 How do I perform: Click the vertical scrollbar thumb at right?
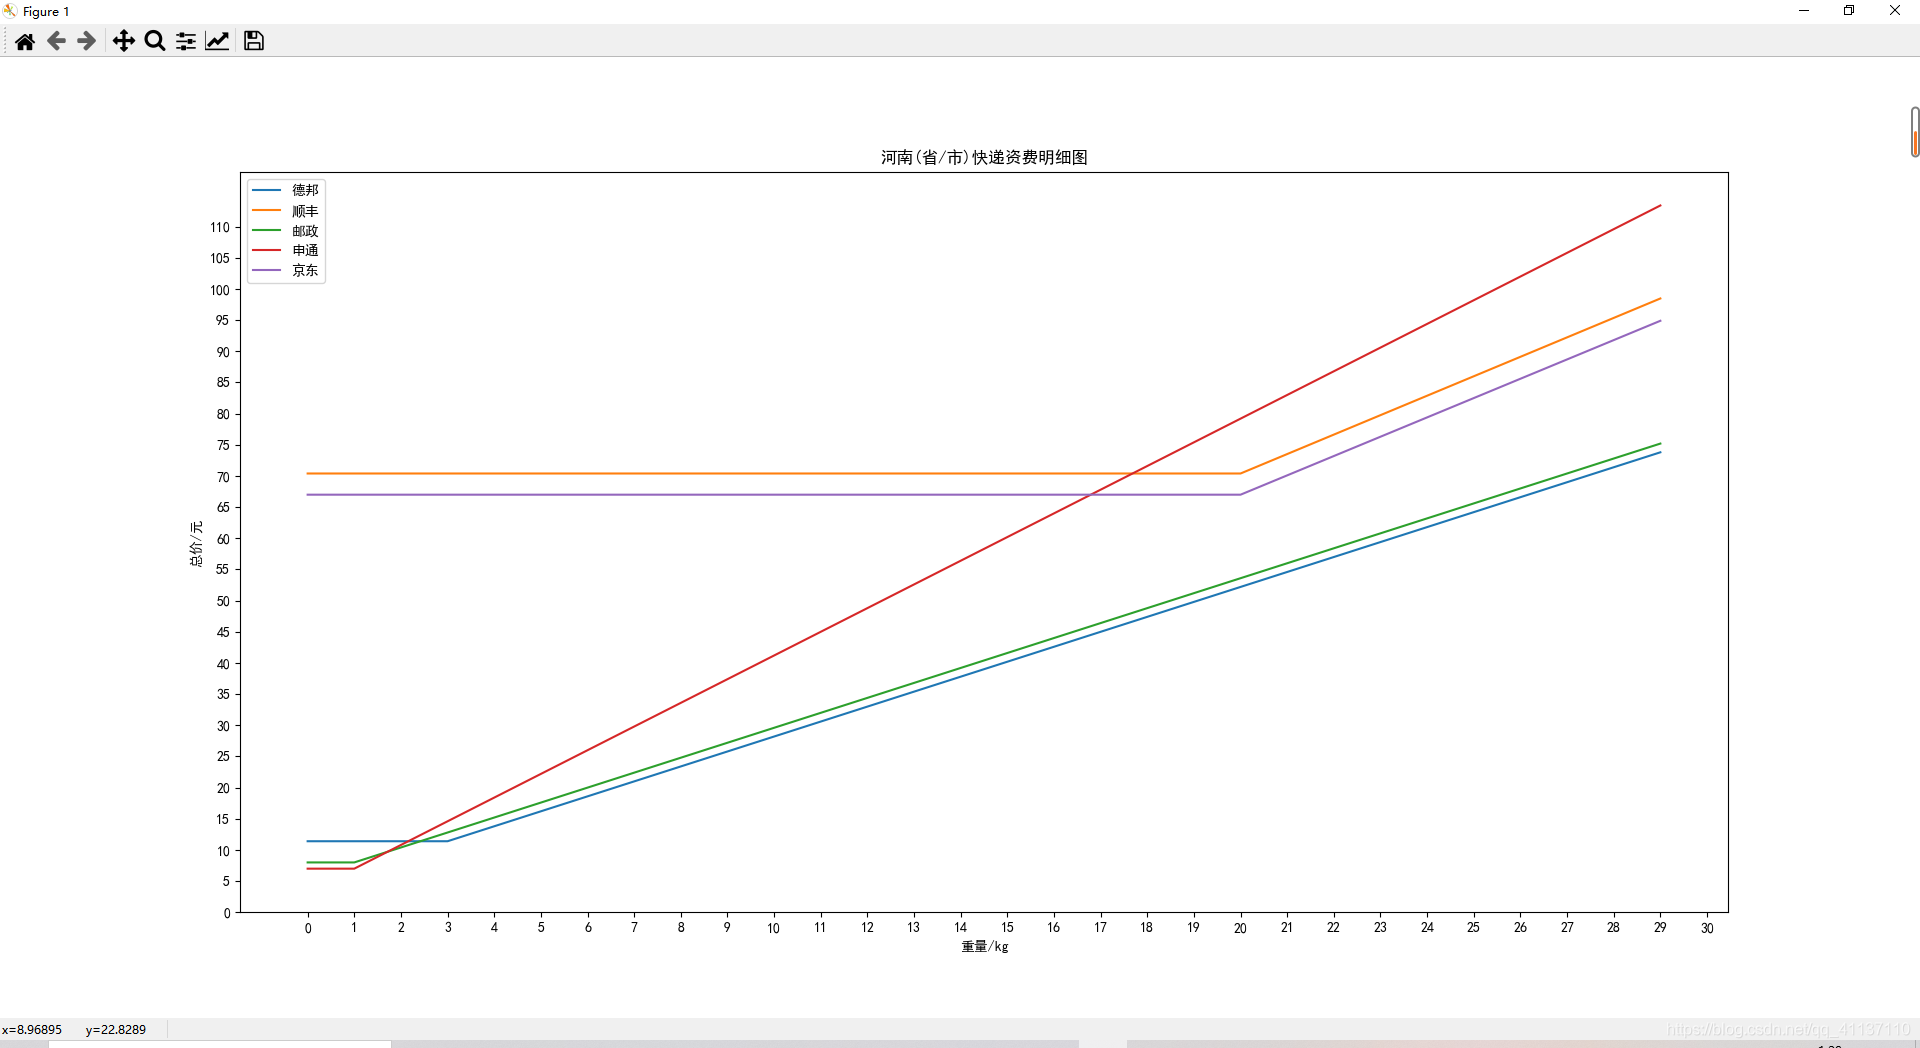point(1915,132)
